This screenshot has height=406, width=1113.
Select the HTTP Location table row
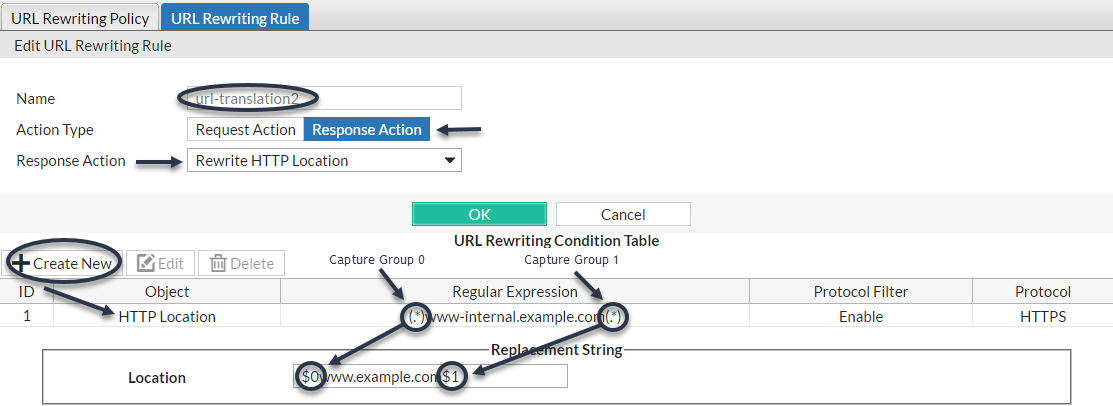(167, 316)
